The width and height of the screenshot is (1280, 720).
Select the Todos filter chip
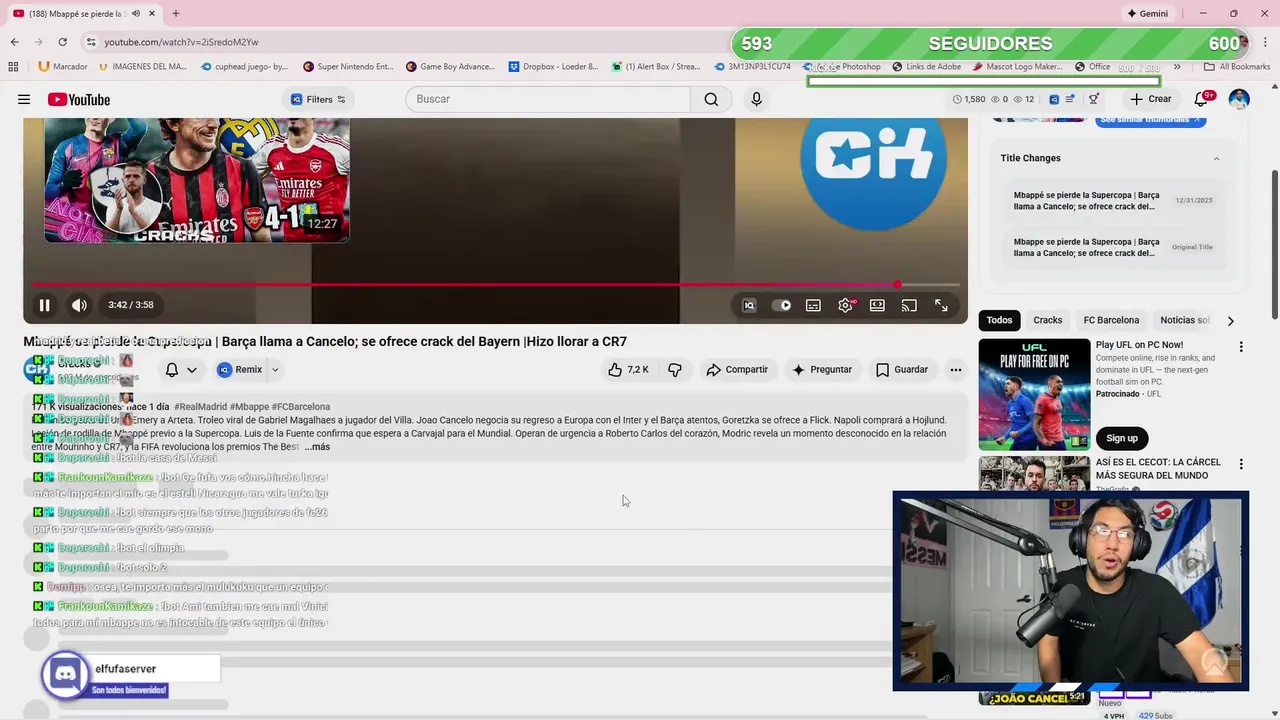click(x=999, y=320)
